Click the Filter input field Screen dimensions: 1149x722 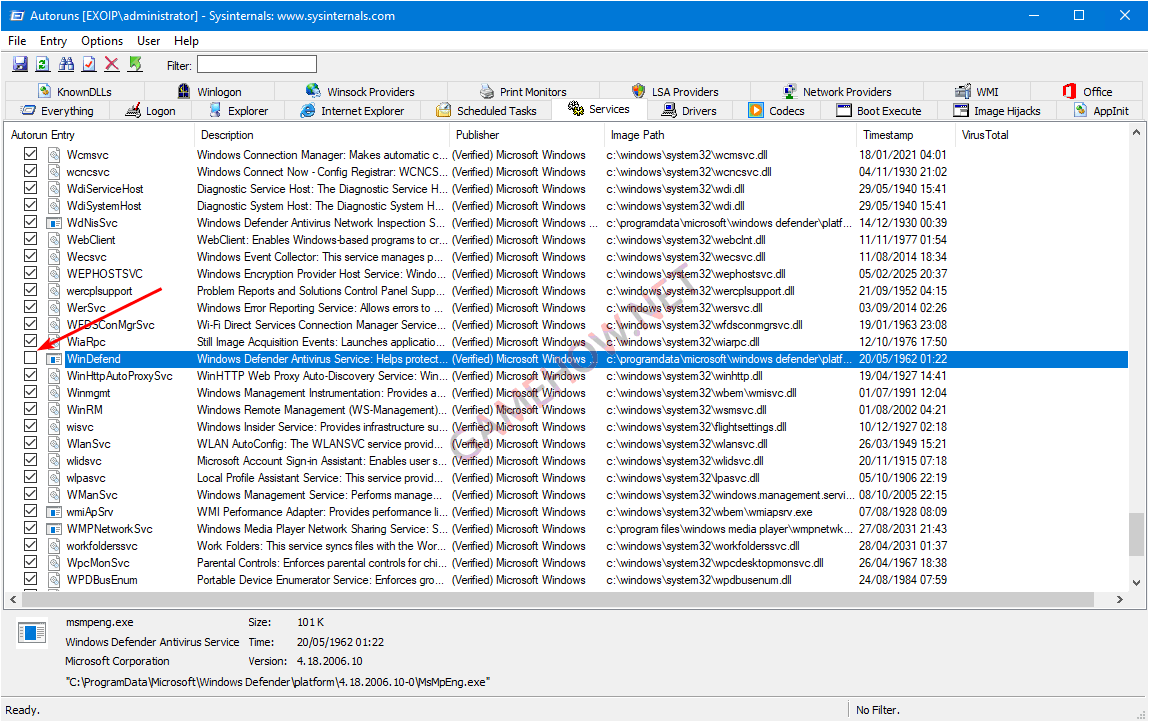pyautogui.click(x=256, y=65)
